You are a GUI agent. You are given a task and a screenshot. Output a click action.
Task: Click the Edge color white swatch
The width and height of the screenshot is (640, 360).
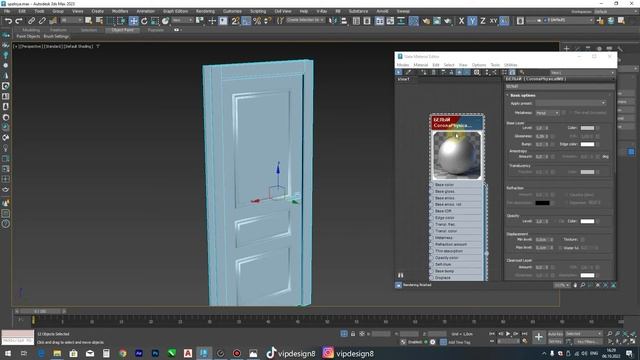point(587,144)
